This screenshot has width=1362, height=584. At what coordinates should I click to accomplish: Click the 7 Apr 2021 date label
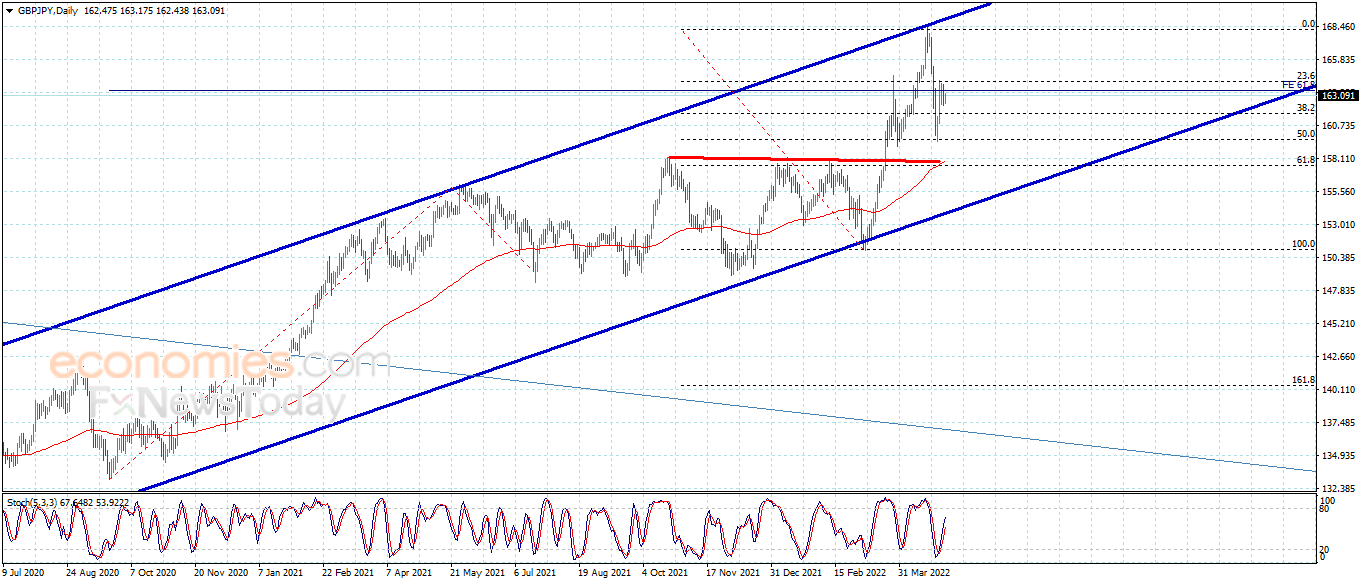408,574
